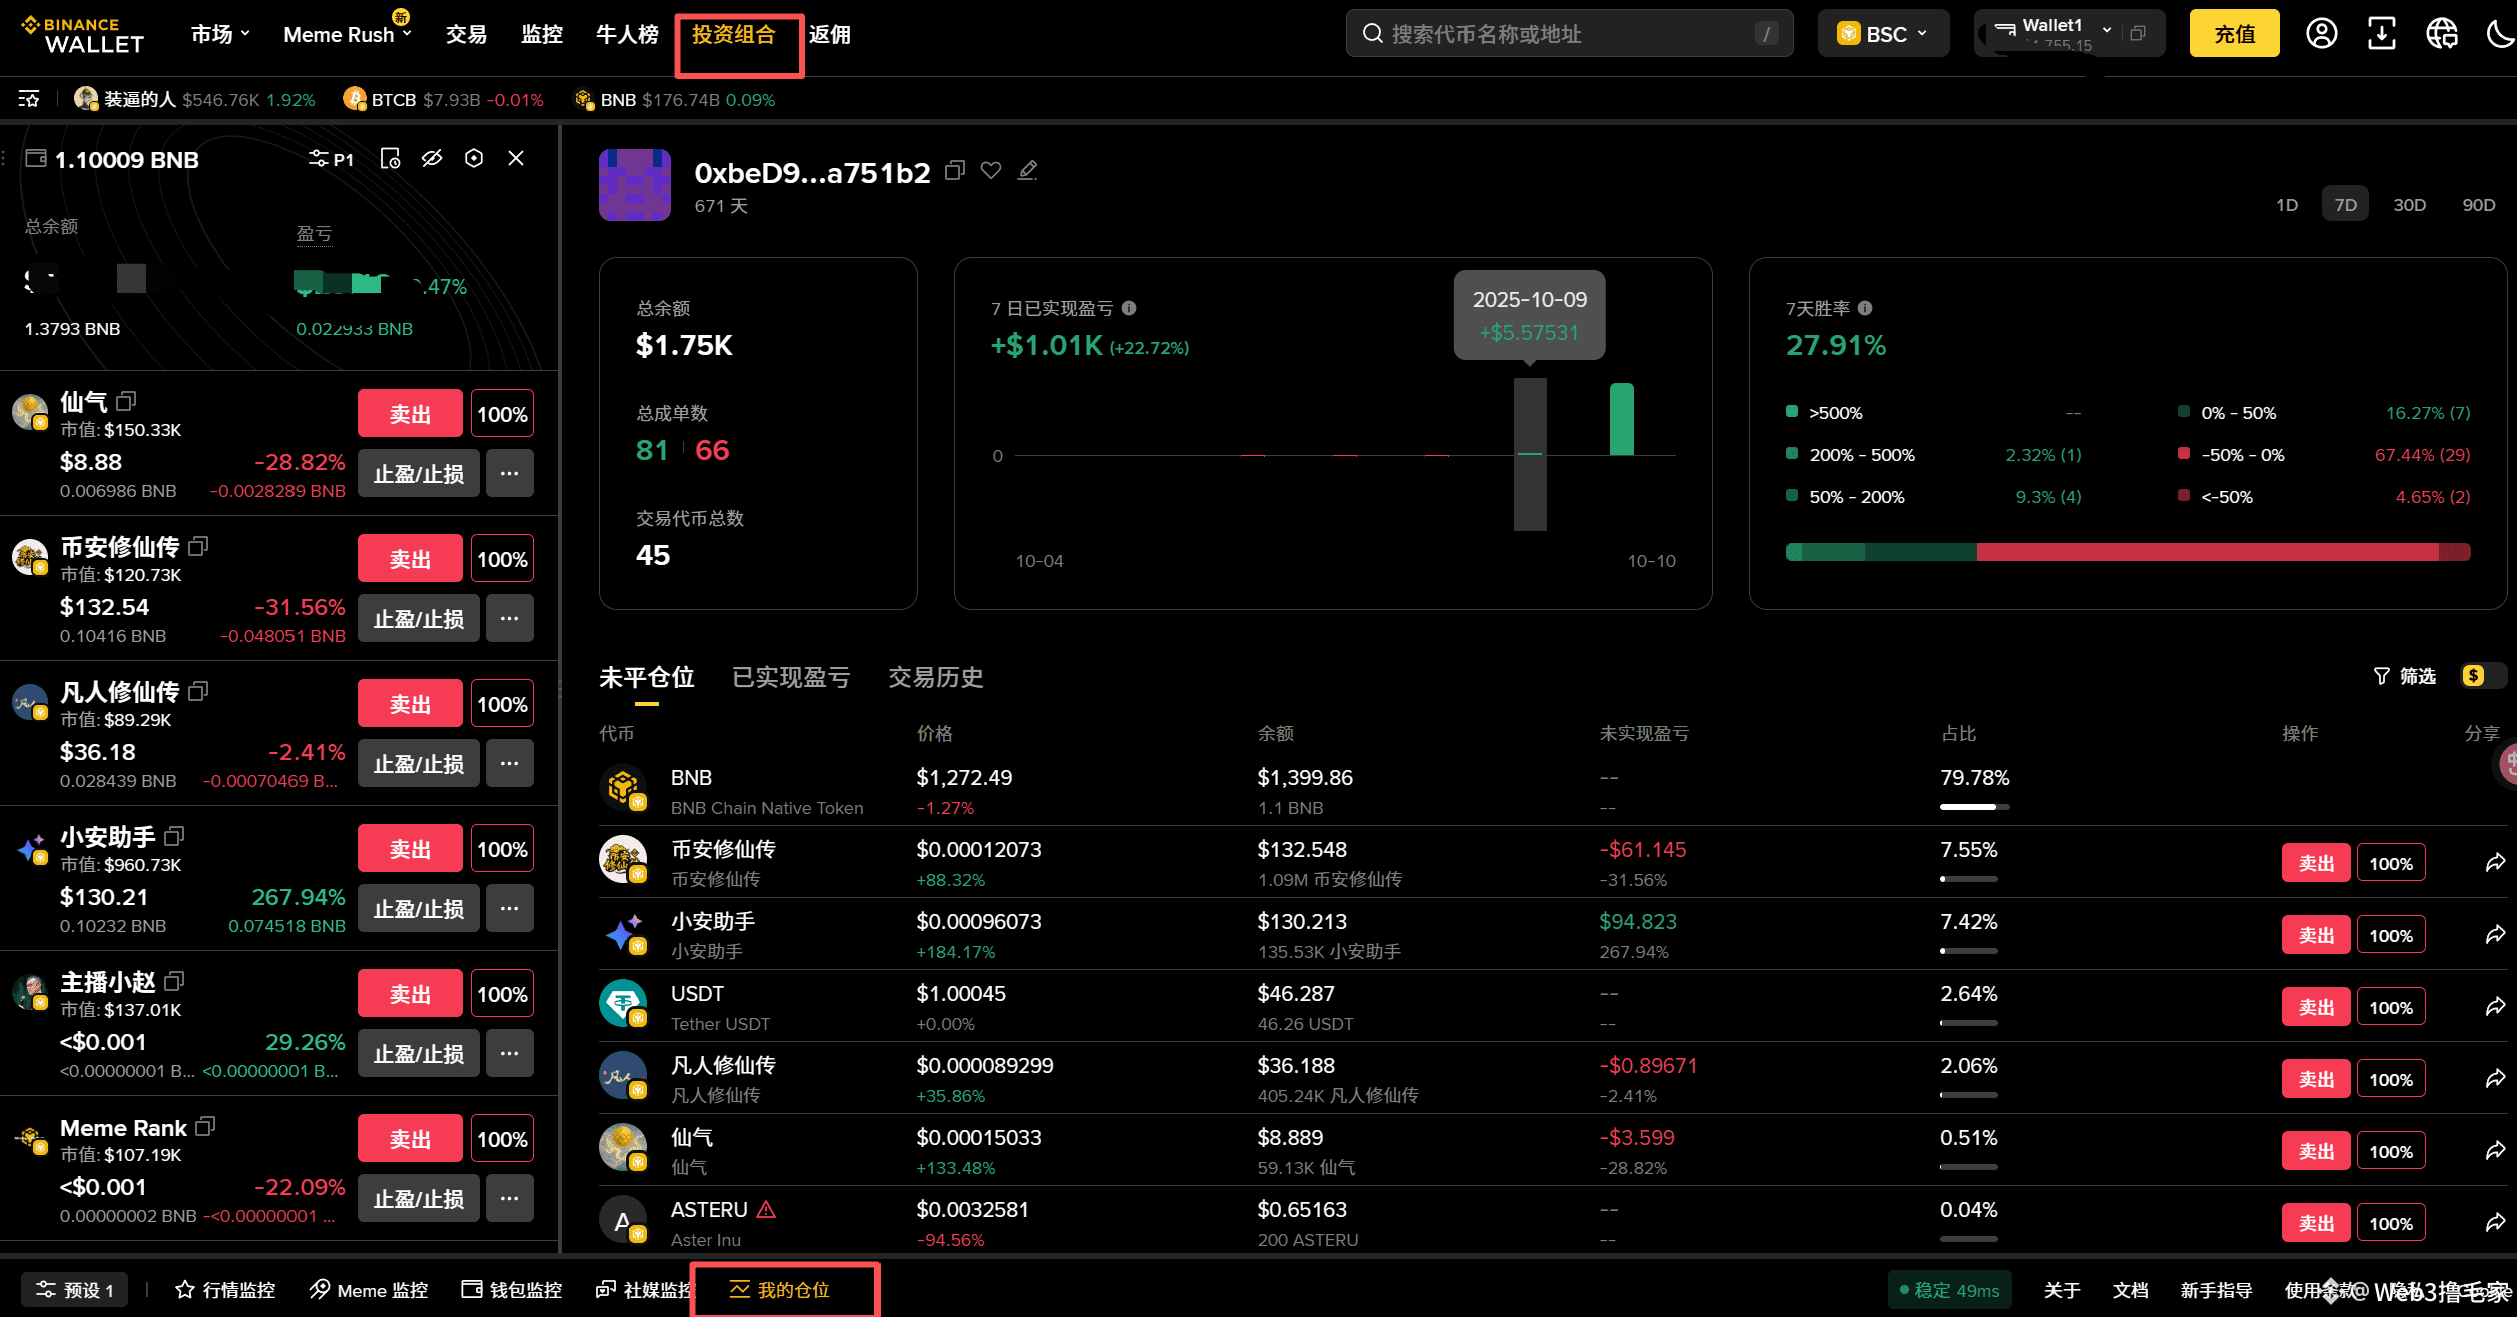Select the 30D time range tab
Screen dimensions: 2517x1317
point(2409,205)
